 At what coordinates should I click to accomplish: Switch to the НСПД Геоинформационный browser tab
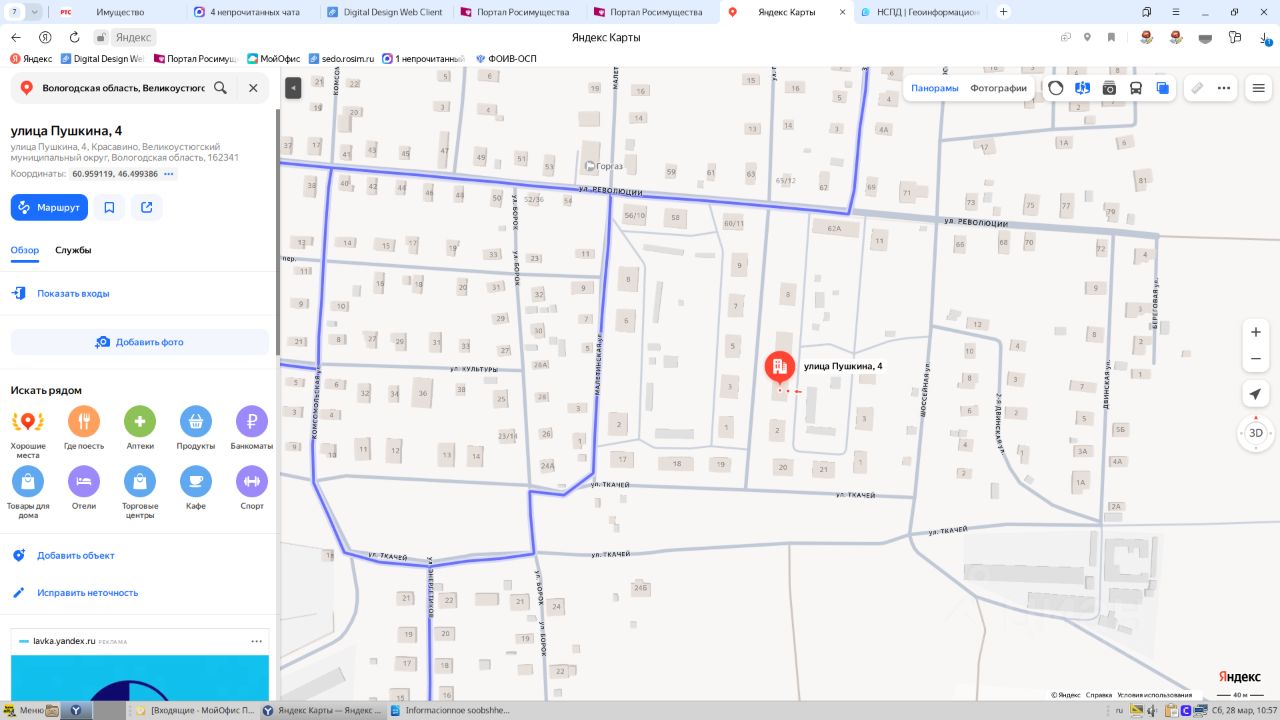[x=921, y=12]
